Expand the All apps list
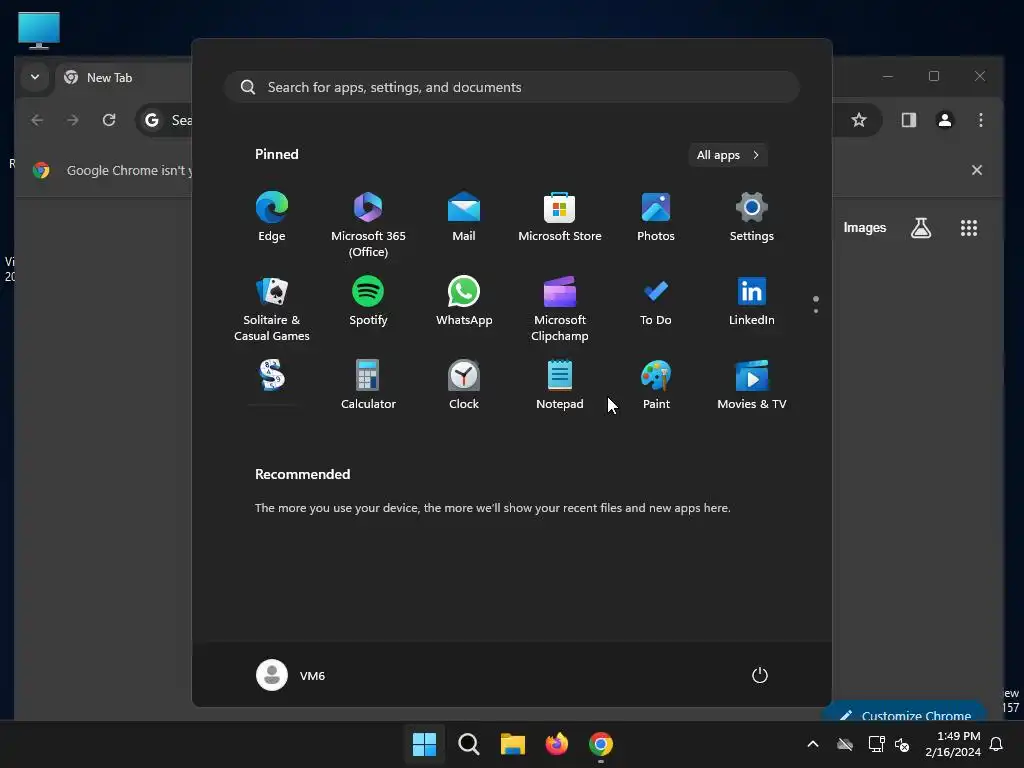 pos(728,155)
